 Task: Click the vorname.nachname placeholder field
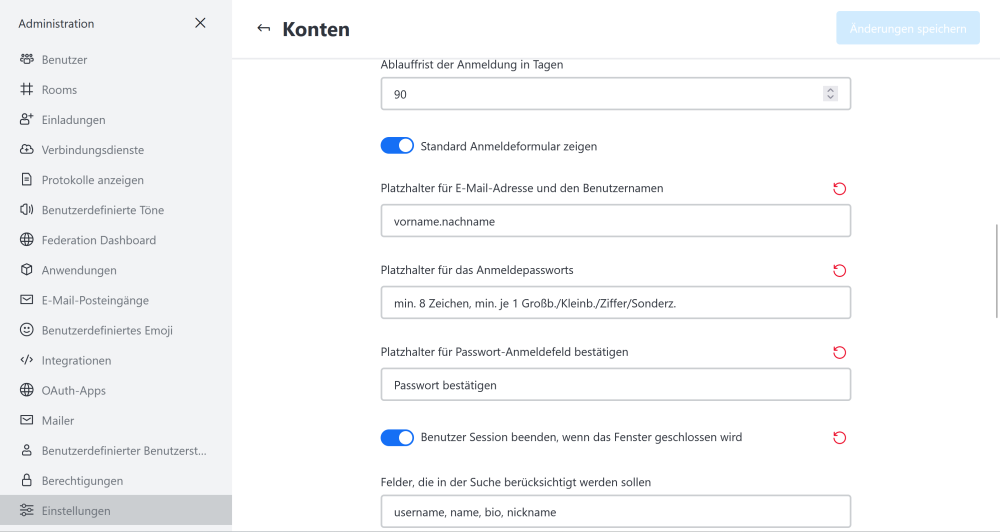615,221
